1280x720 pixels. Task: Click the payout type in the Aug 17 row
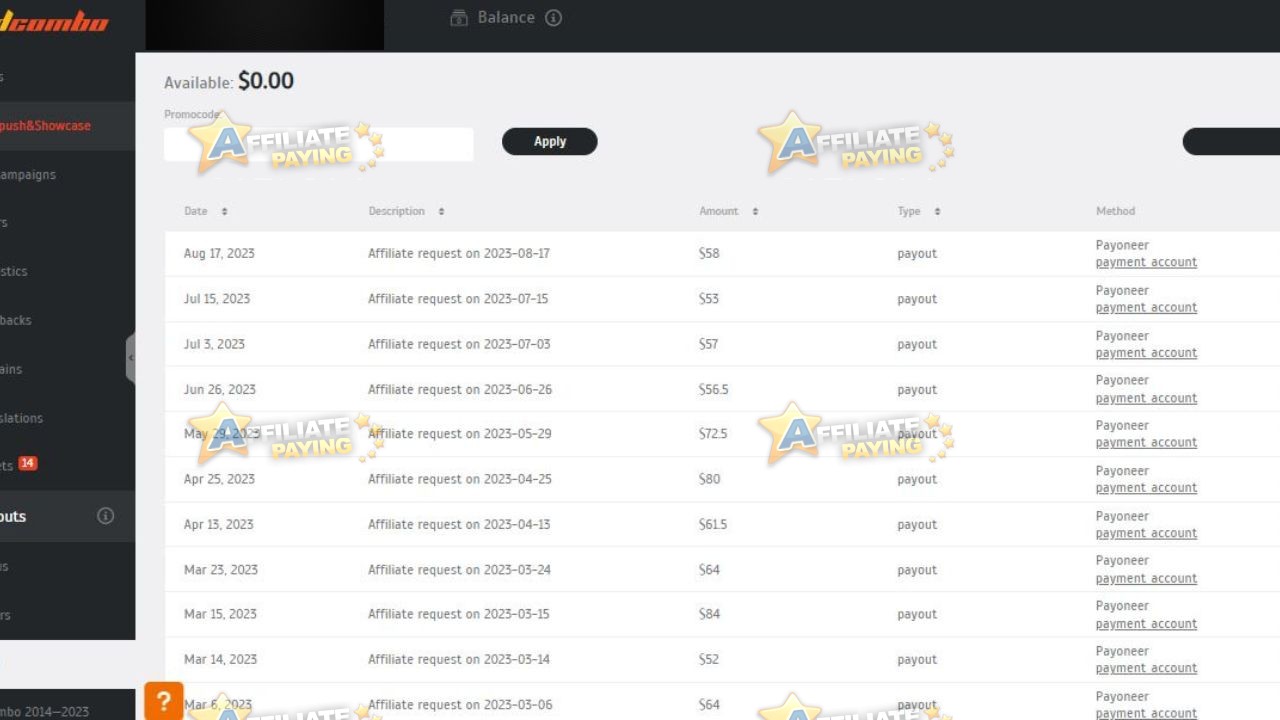point(917,254)
